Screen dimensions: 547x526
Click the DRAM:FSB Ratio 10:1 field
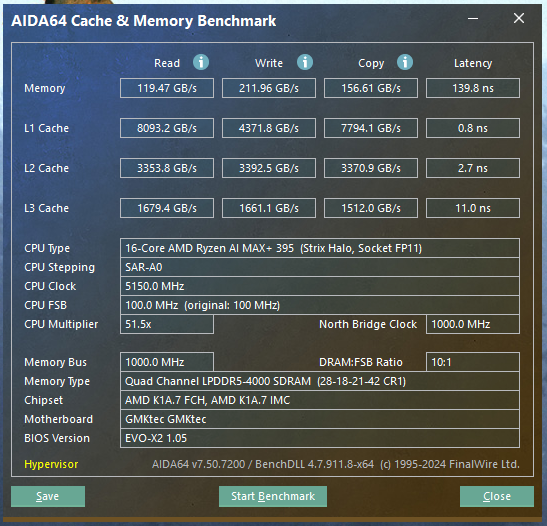(473, 362)
